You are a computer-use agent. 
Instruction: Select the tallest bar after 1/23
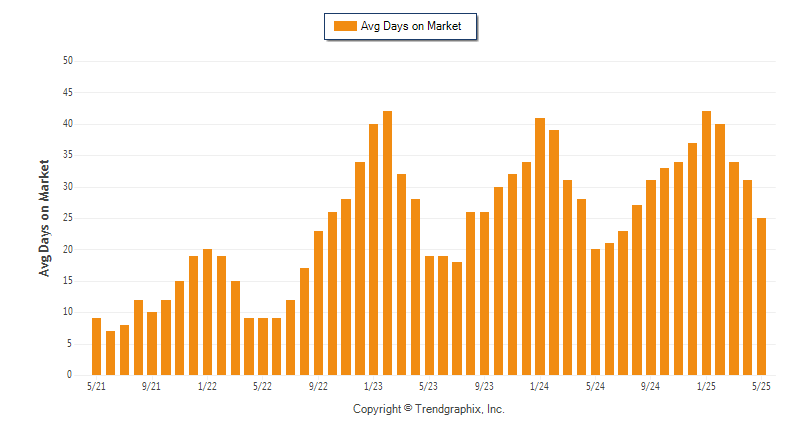click(387, 243)
